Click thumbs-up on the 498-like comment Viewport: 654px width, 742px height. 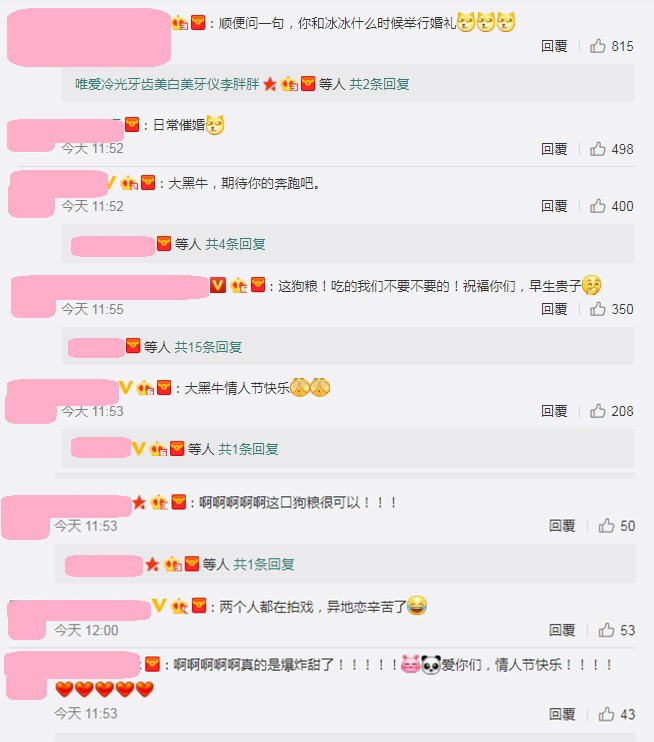[x=597, y=149]
